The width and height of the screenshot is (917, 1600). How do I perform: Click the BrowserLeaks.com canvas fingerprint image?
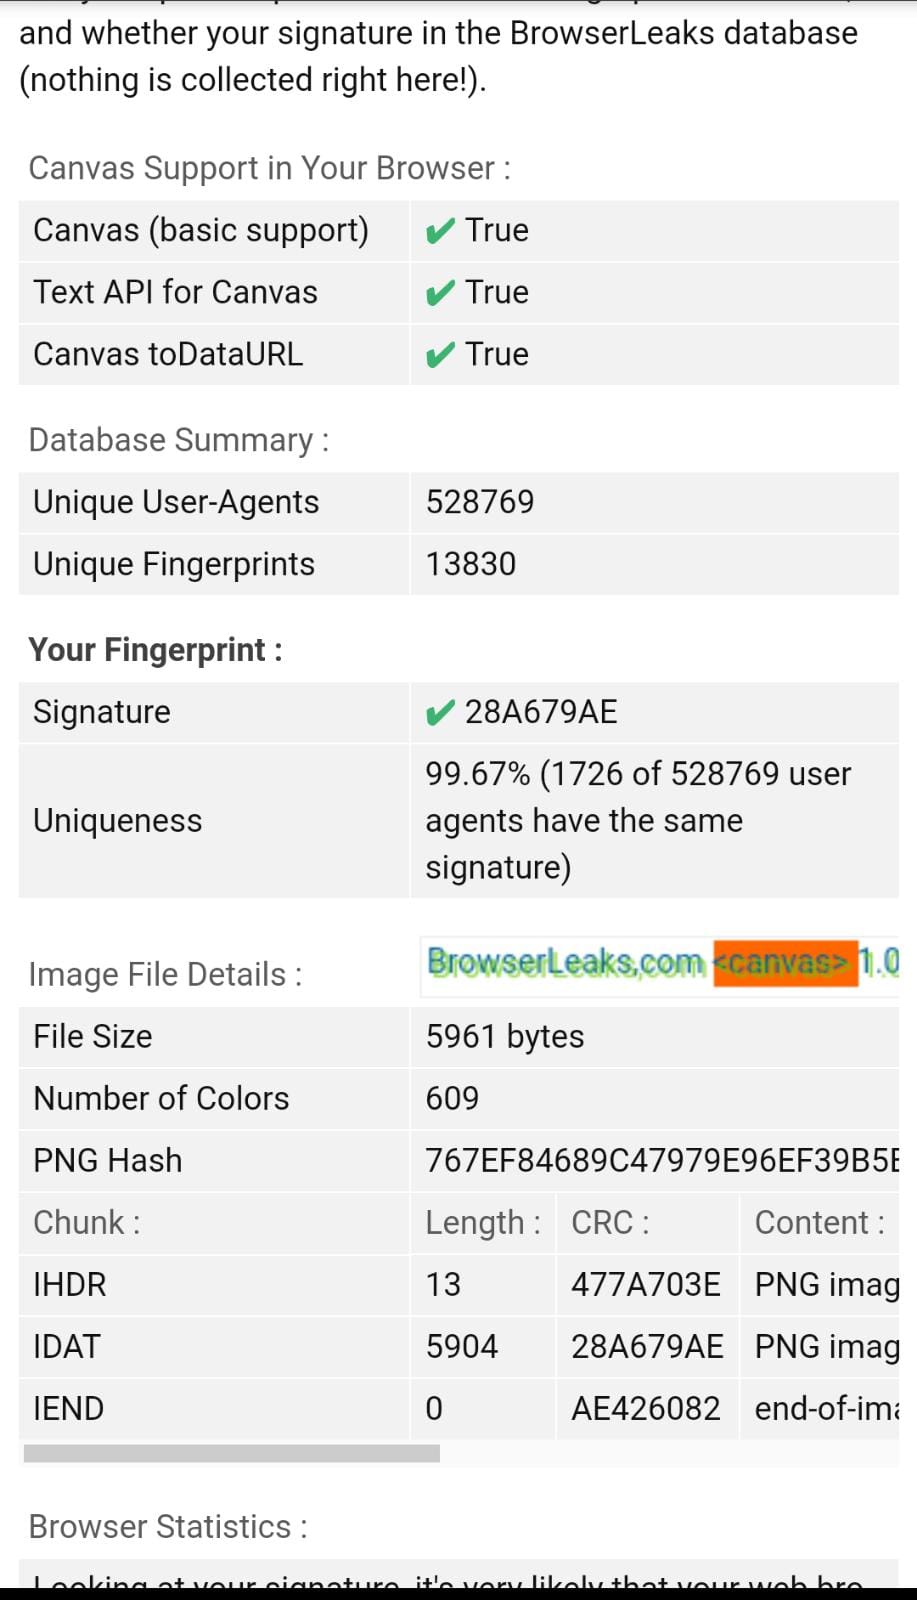662,963
